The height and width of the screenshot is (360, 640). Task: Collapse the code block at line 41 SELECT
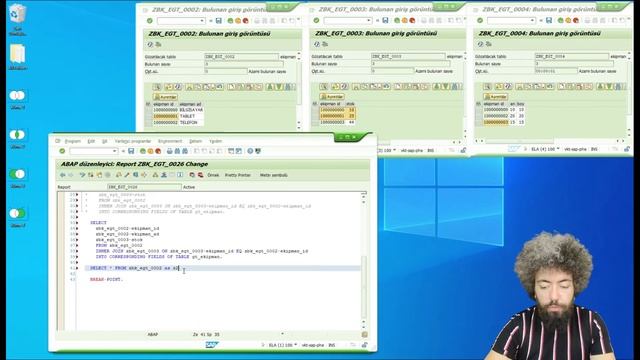click(77, 268)
